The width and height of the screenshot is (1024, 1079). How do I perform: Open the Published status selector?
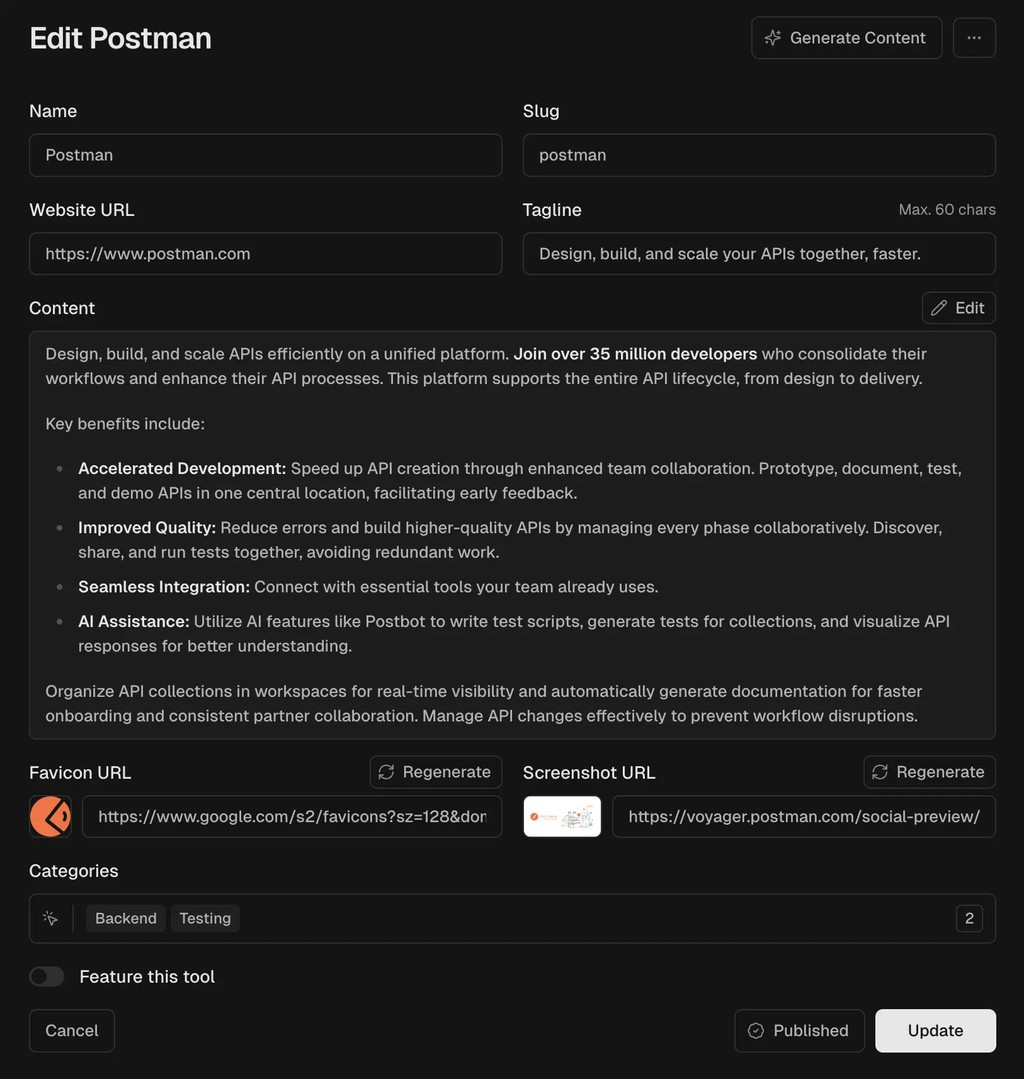pos(799,1030)
